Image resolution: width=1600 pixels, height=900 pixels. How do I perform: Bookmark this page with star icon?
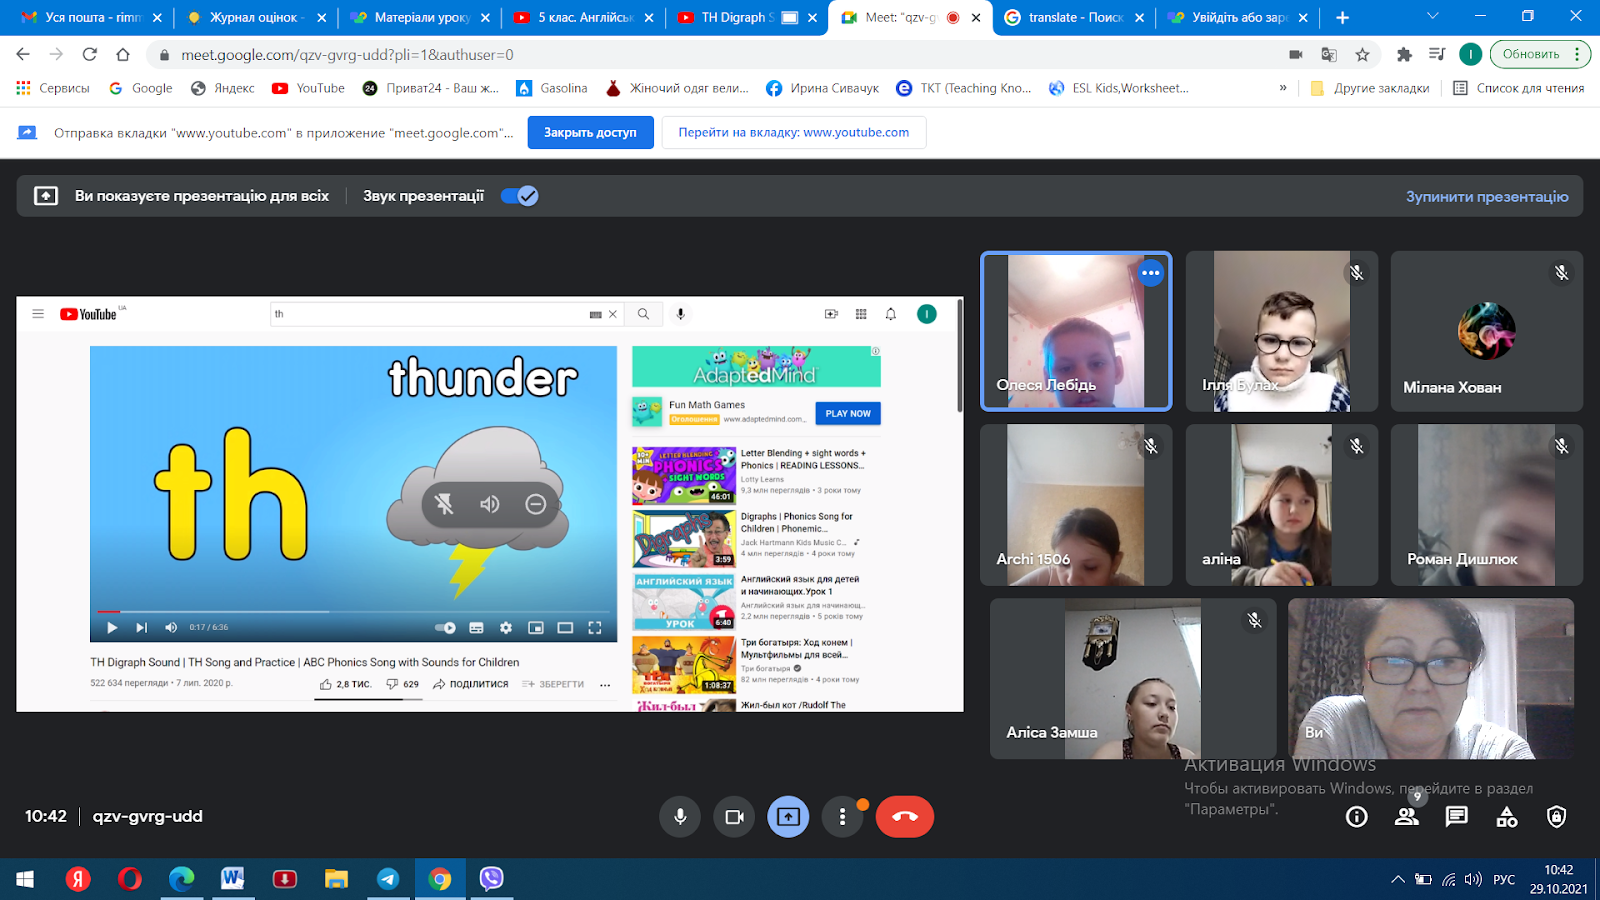click(1362, 54)
